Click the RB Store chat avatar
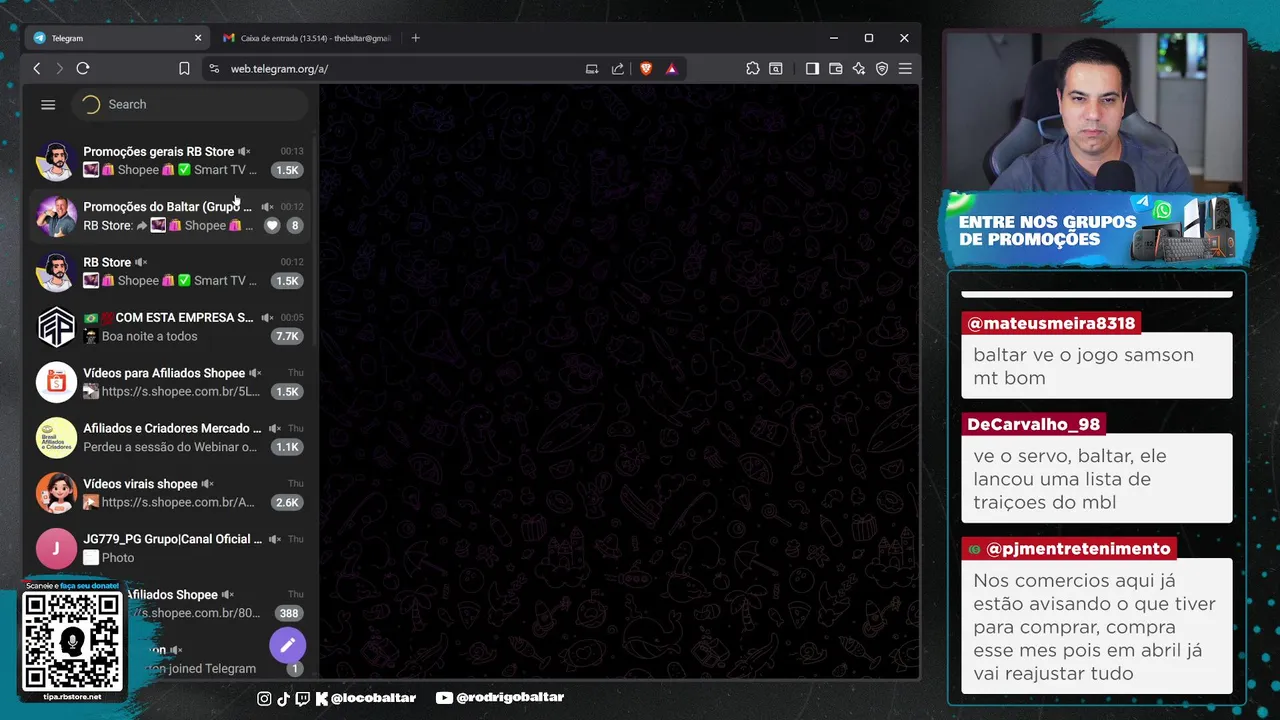Screen dimensions: 1280x720 [x=56, y=272]
